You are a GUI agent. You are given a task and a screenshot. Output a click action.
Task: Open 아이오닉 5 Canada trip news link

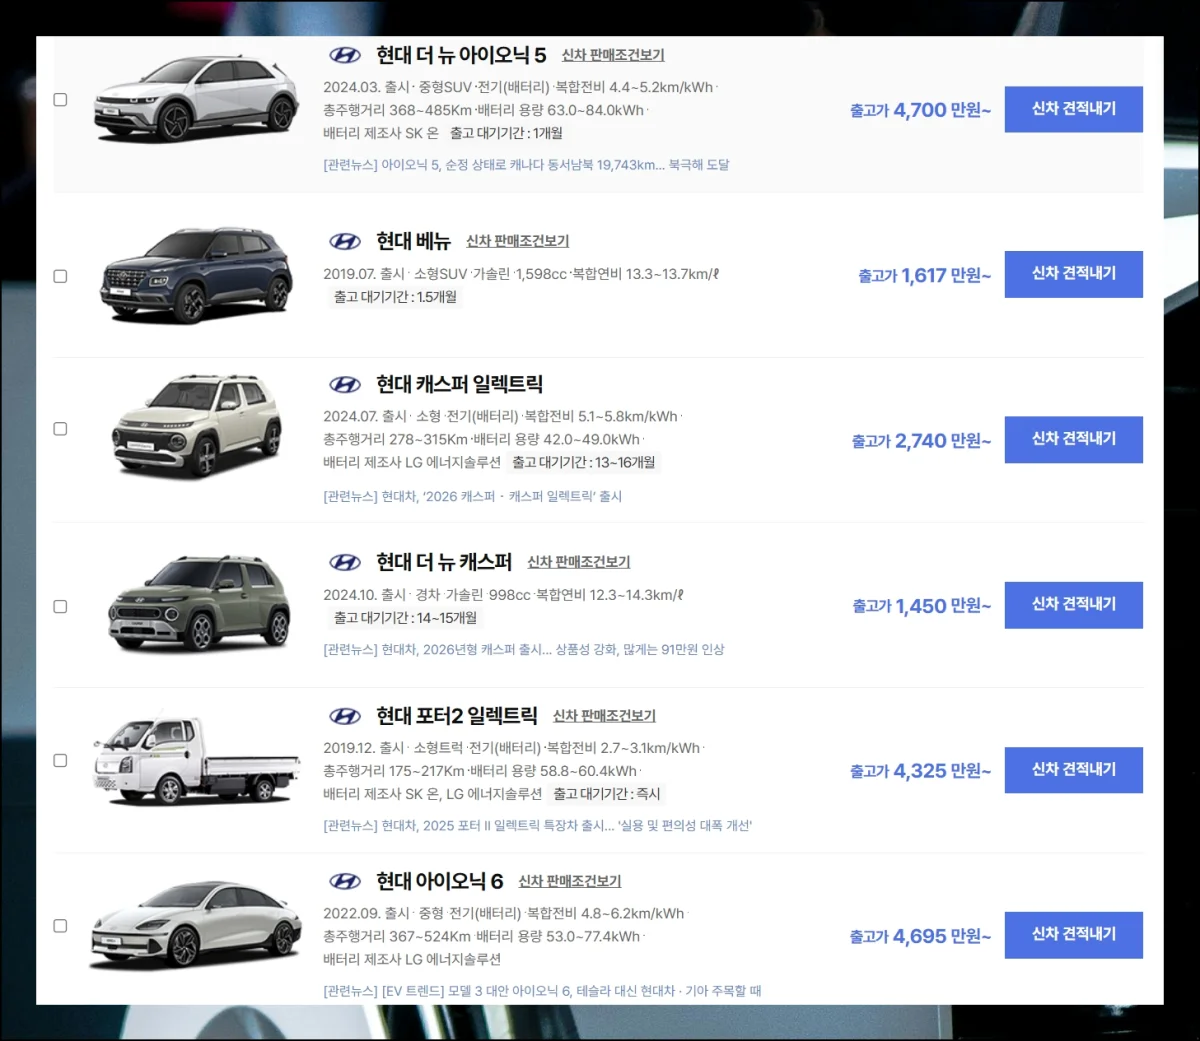pos(526,165)
